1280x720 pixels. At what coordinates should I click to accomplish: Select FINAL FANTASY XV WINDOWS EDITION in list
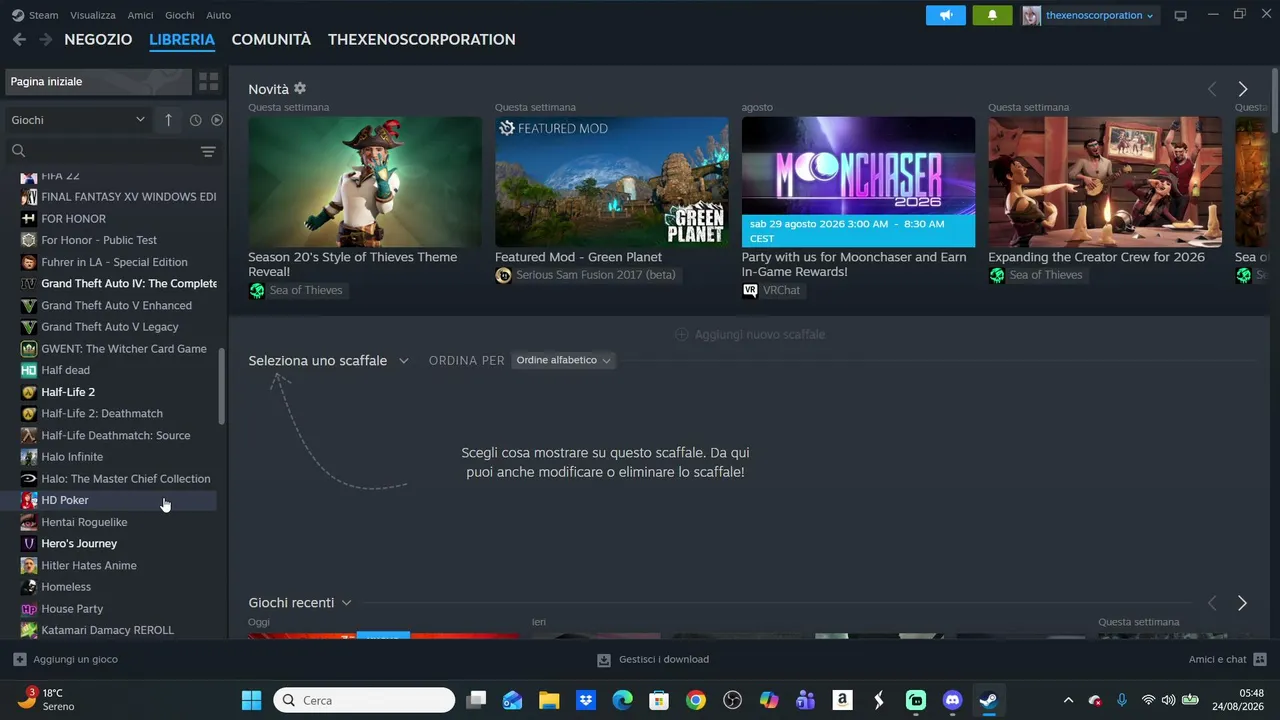[119, 197]
